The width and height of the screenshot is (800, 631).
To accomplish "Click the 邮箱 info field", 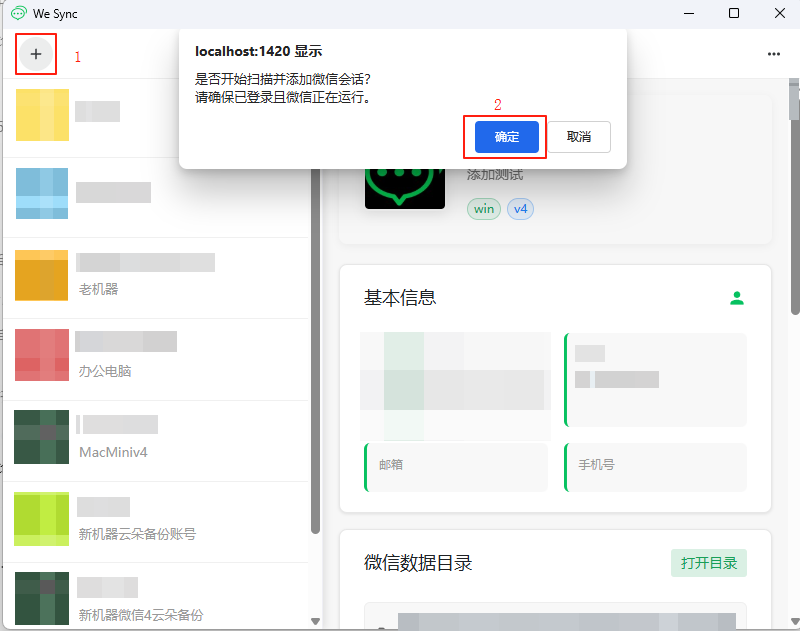I will pos(456,466).
